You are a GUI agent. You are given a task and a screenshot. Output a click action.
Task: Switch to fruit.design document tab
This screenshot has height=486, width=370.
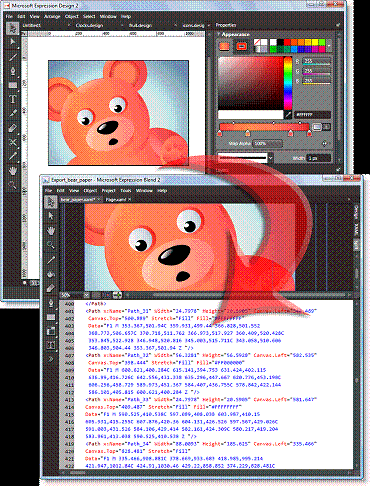[140, 25]
